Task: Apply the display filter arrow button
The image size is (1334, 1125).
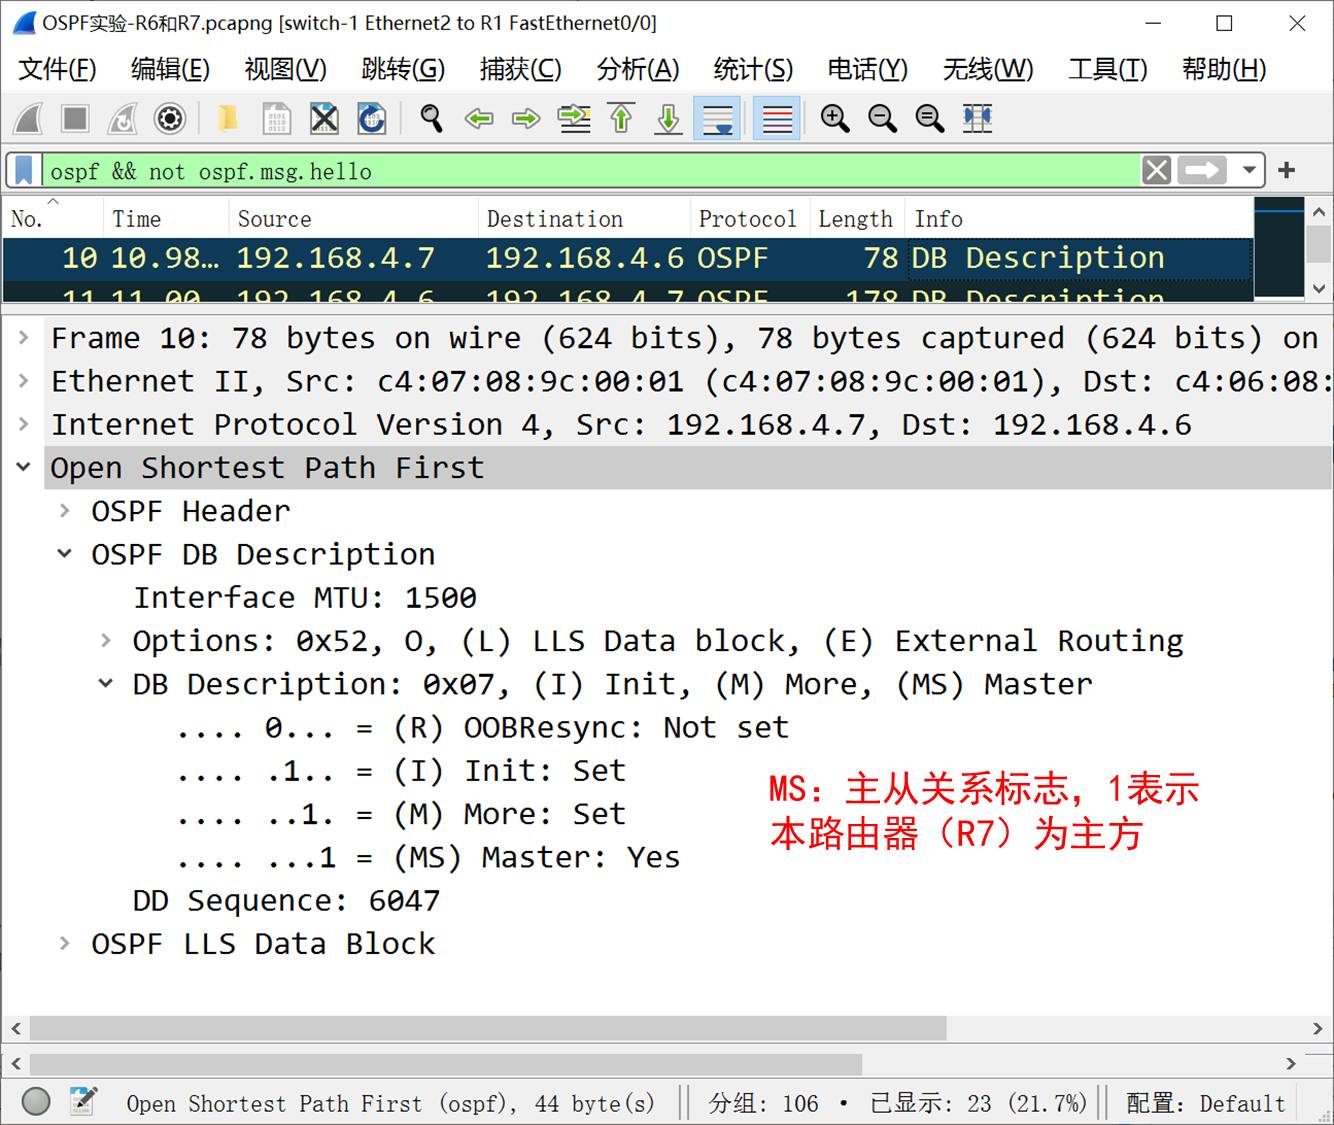Action: click(x=1201, y=170)
